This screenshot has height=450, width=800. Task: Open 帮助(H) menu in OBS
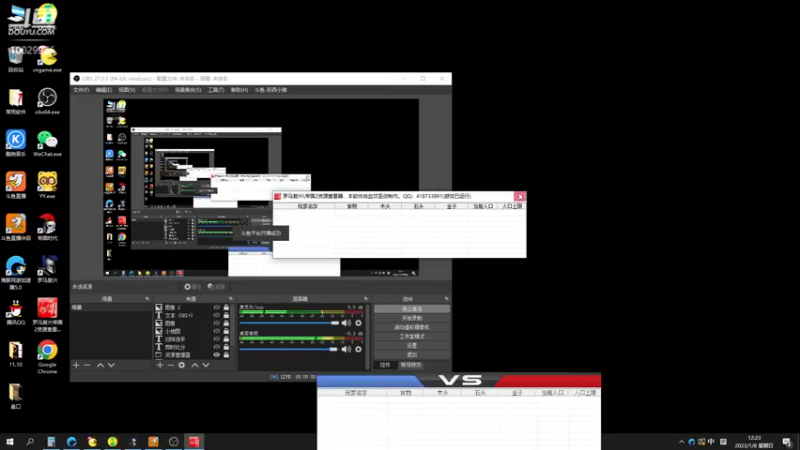click(x=239, y=90)
